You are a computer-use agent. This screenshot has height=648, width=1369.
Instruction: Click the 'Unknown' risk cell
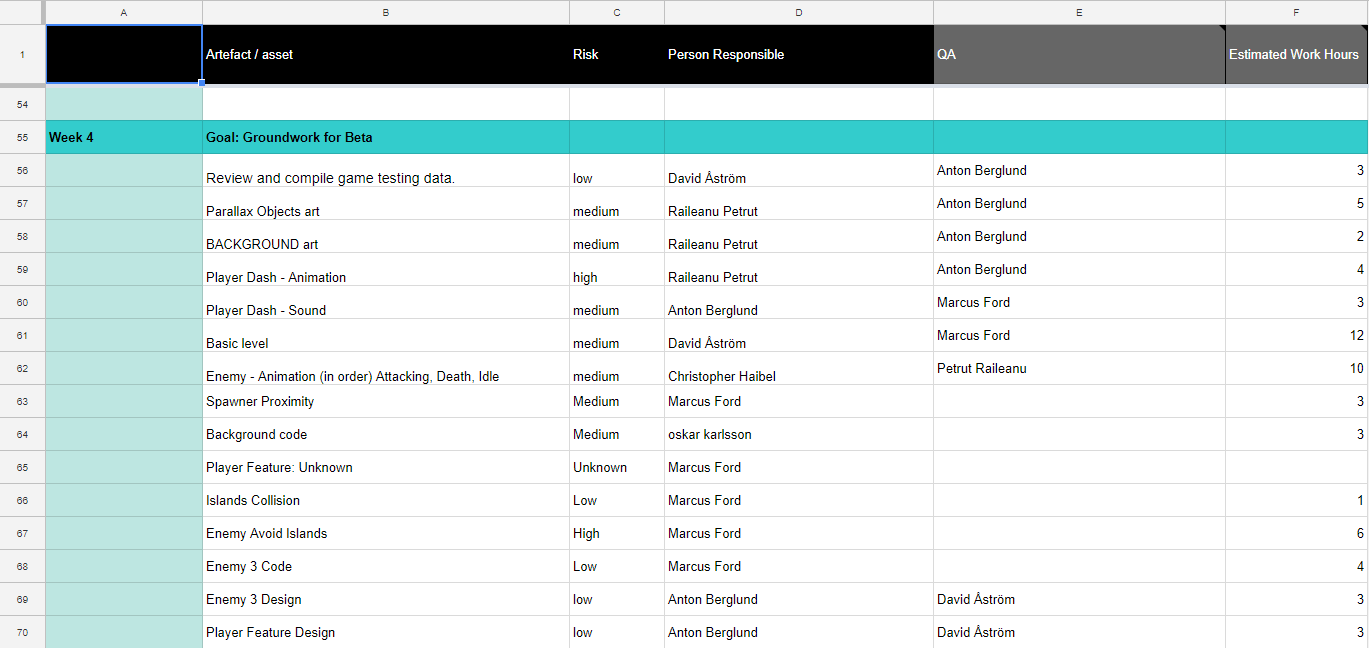(x=616, y=467)
